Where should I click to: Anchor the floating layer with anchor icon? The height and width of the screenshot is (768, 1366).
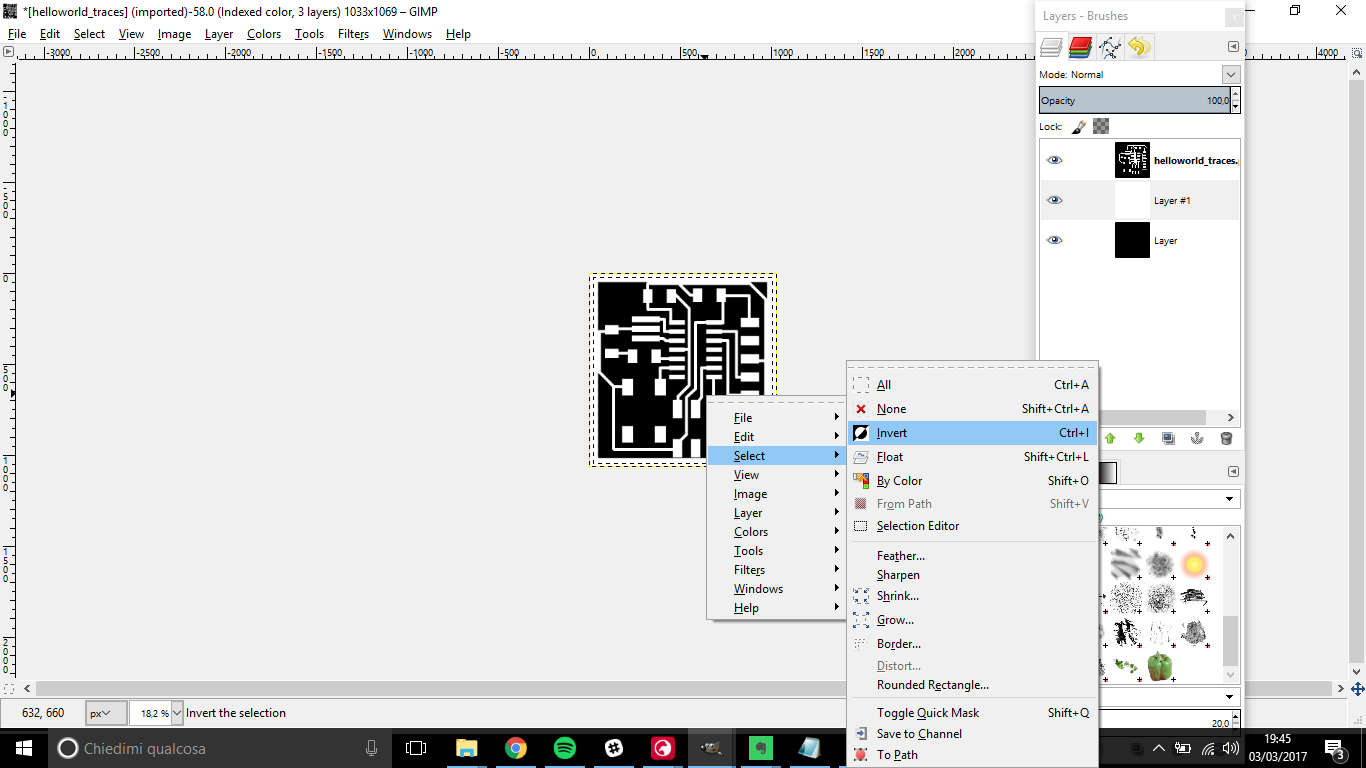coord(1196,438)
